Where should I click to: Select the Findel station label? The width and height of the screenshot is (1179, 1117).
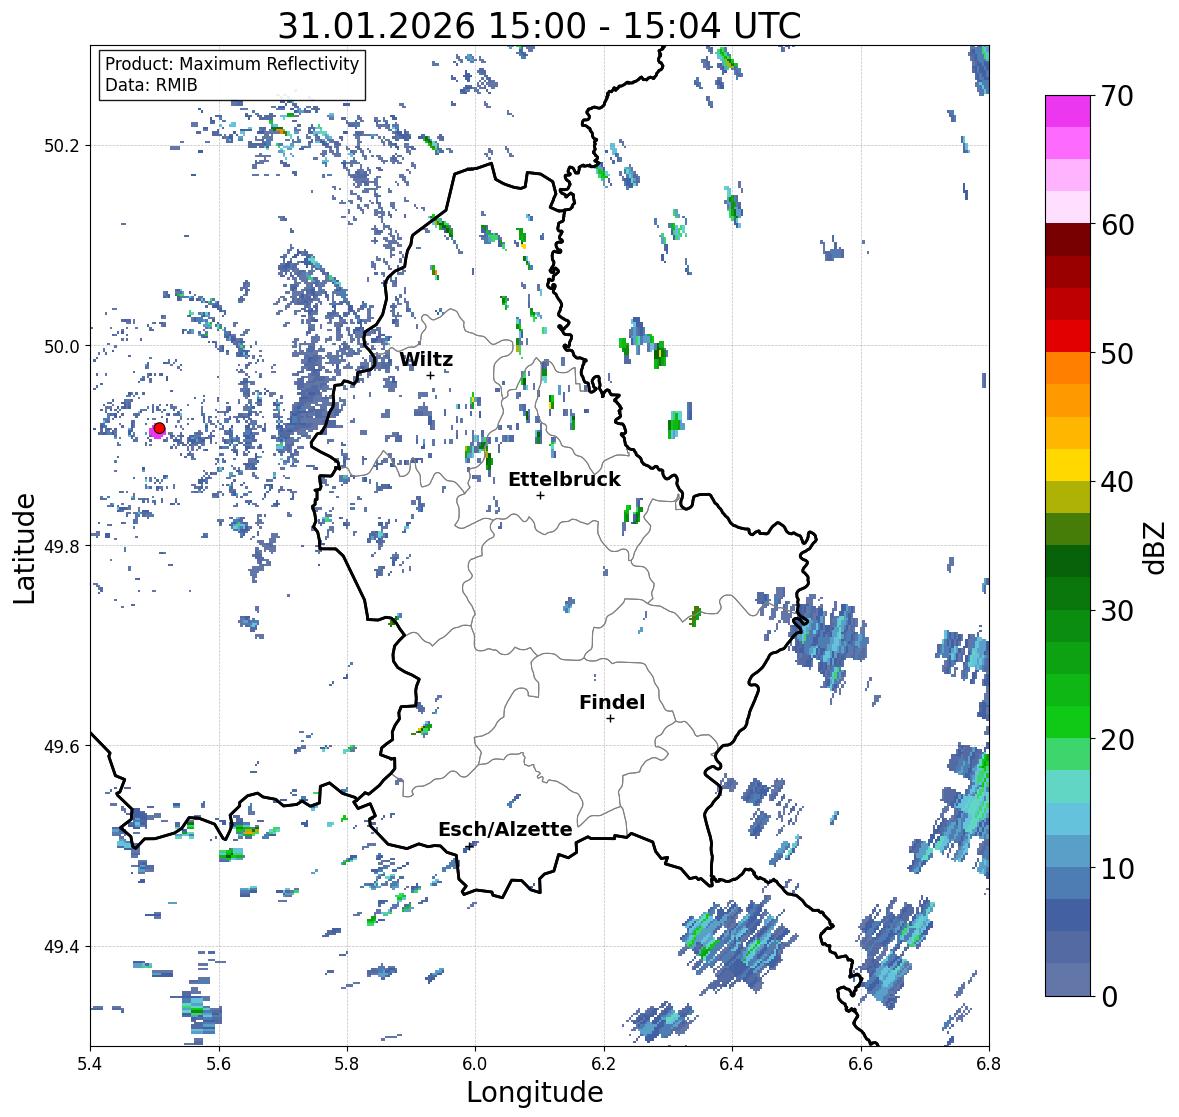point(612,702)
